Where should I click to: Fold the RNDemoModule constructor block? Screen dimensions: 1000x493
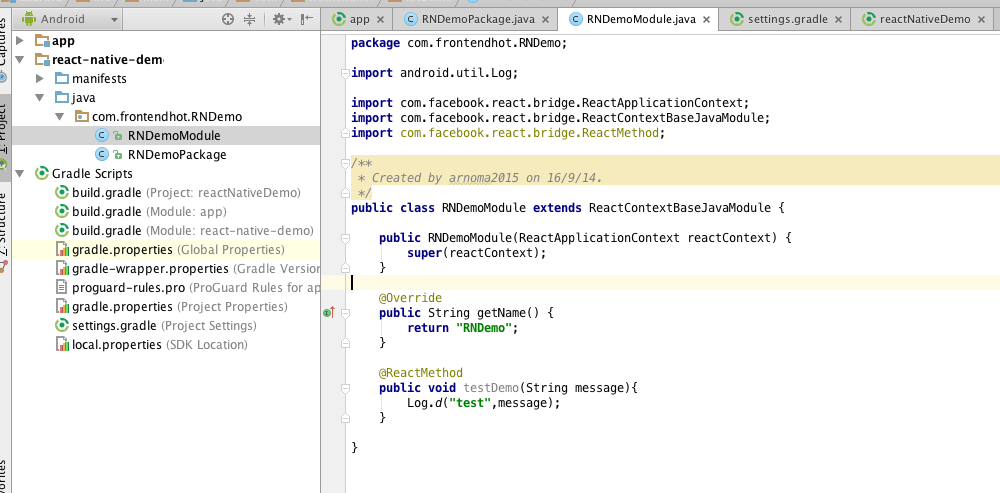coord(345,238)
